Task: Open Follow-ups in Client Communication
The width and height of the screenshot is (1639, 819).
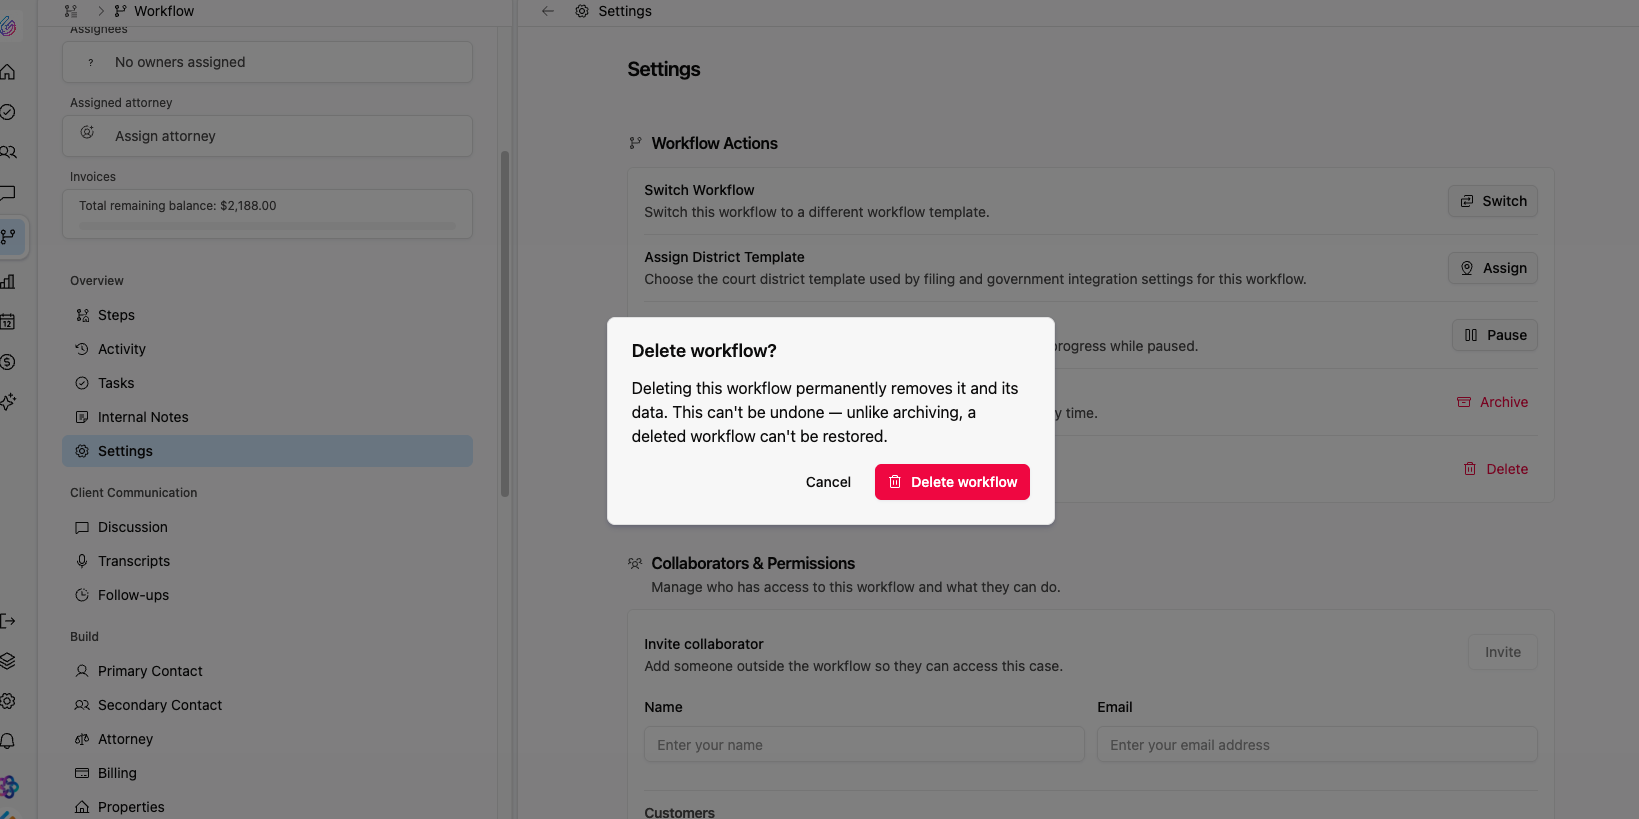Action: (267, 595)
